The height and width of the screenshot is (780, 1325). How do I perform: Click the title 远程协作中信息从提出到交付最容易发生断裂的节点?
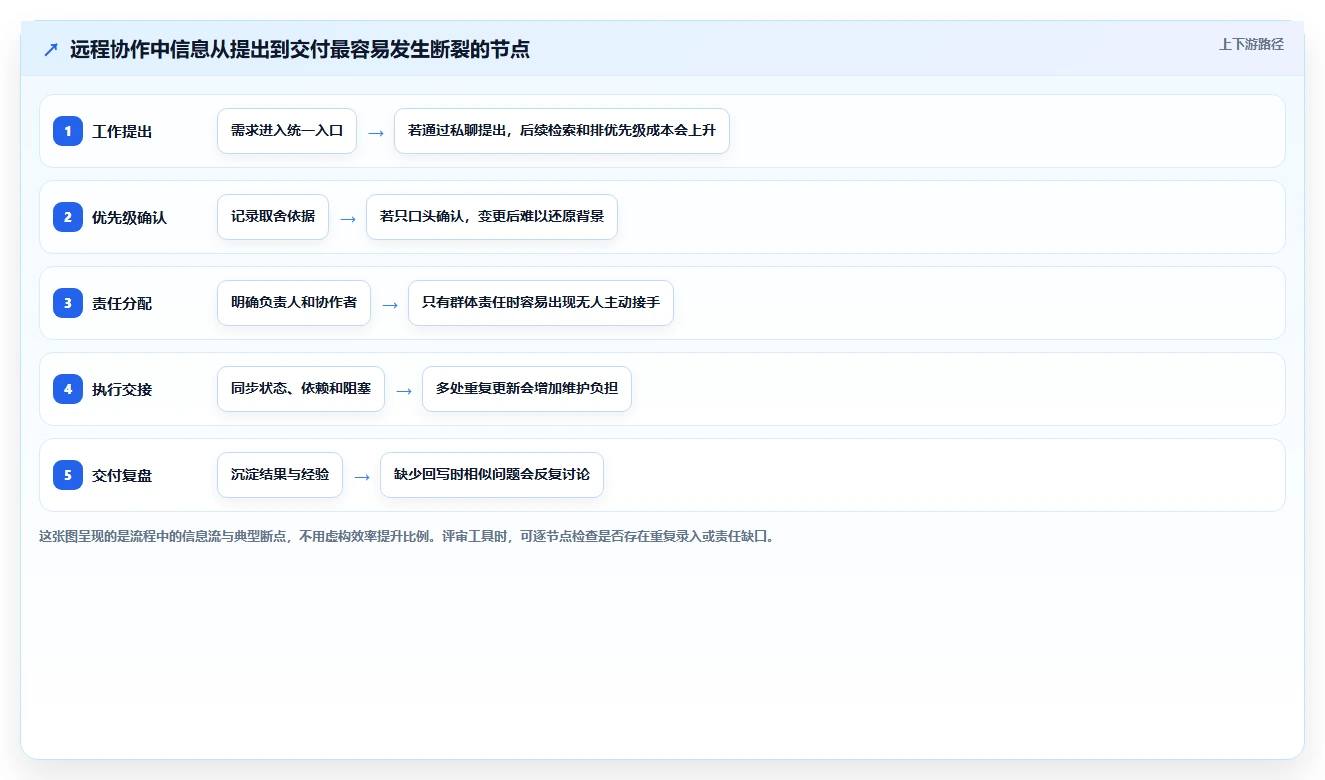[x=300, y=49]
